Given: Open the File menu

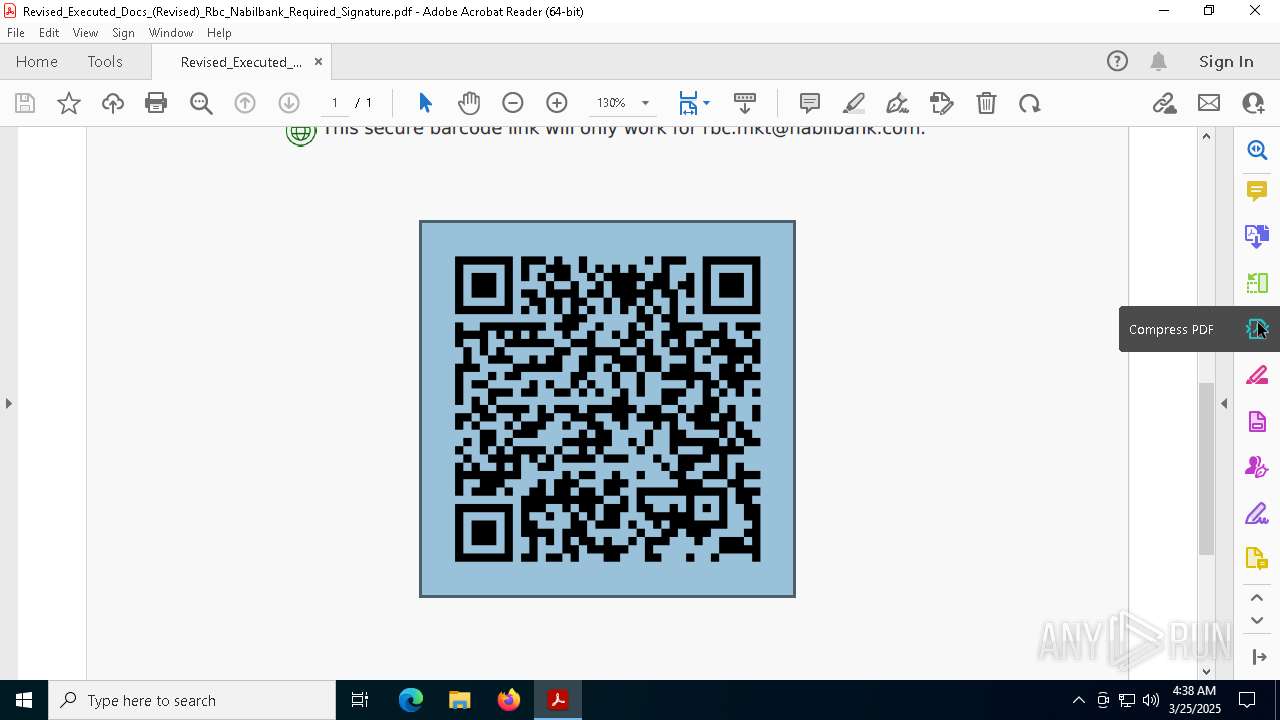Looking at the screenshot, I should (16, 33).
